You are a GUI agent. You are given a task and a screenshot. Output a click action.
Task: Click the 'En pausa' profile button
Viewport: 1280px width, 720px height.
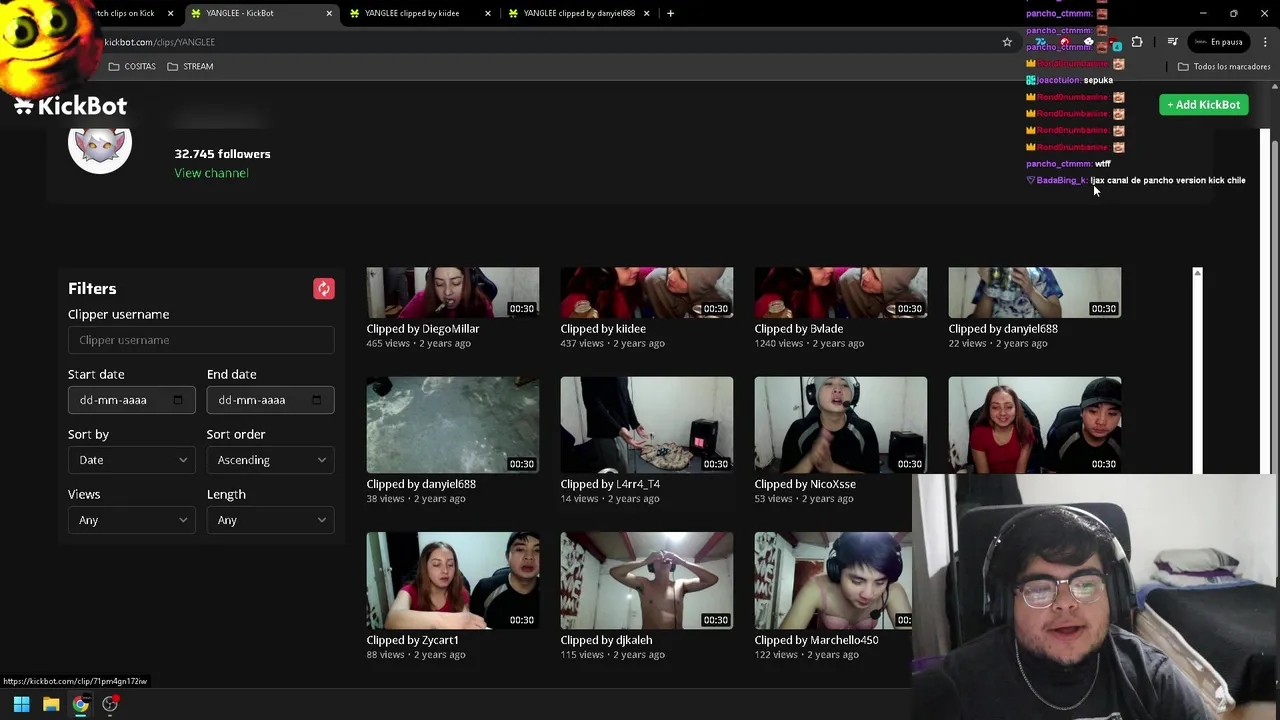click(1218, 42)
